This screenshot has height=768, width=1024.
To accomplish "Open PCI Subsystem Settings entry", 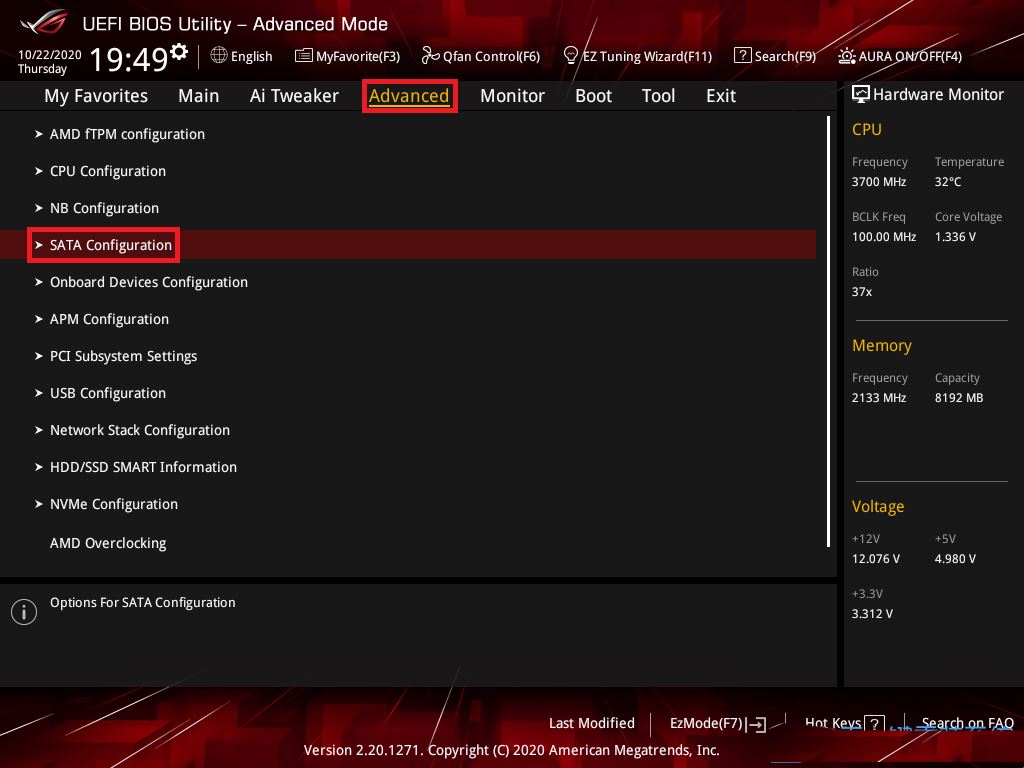I will tap(123, 356).
